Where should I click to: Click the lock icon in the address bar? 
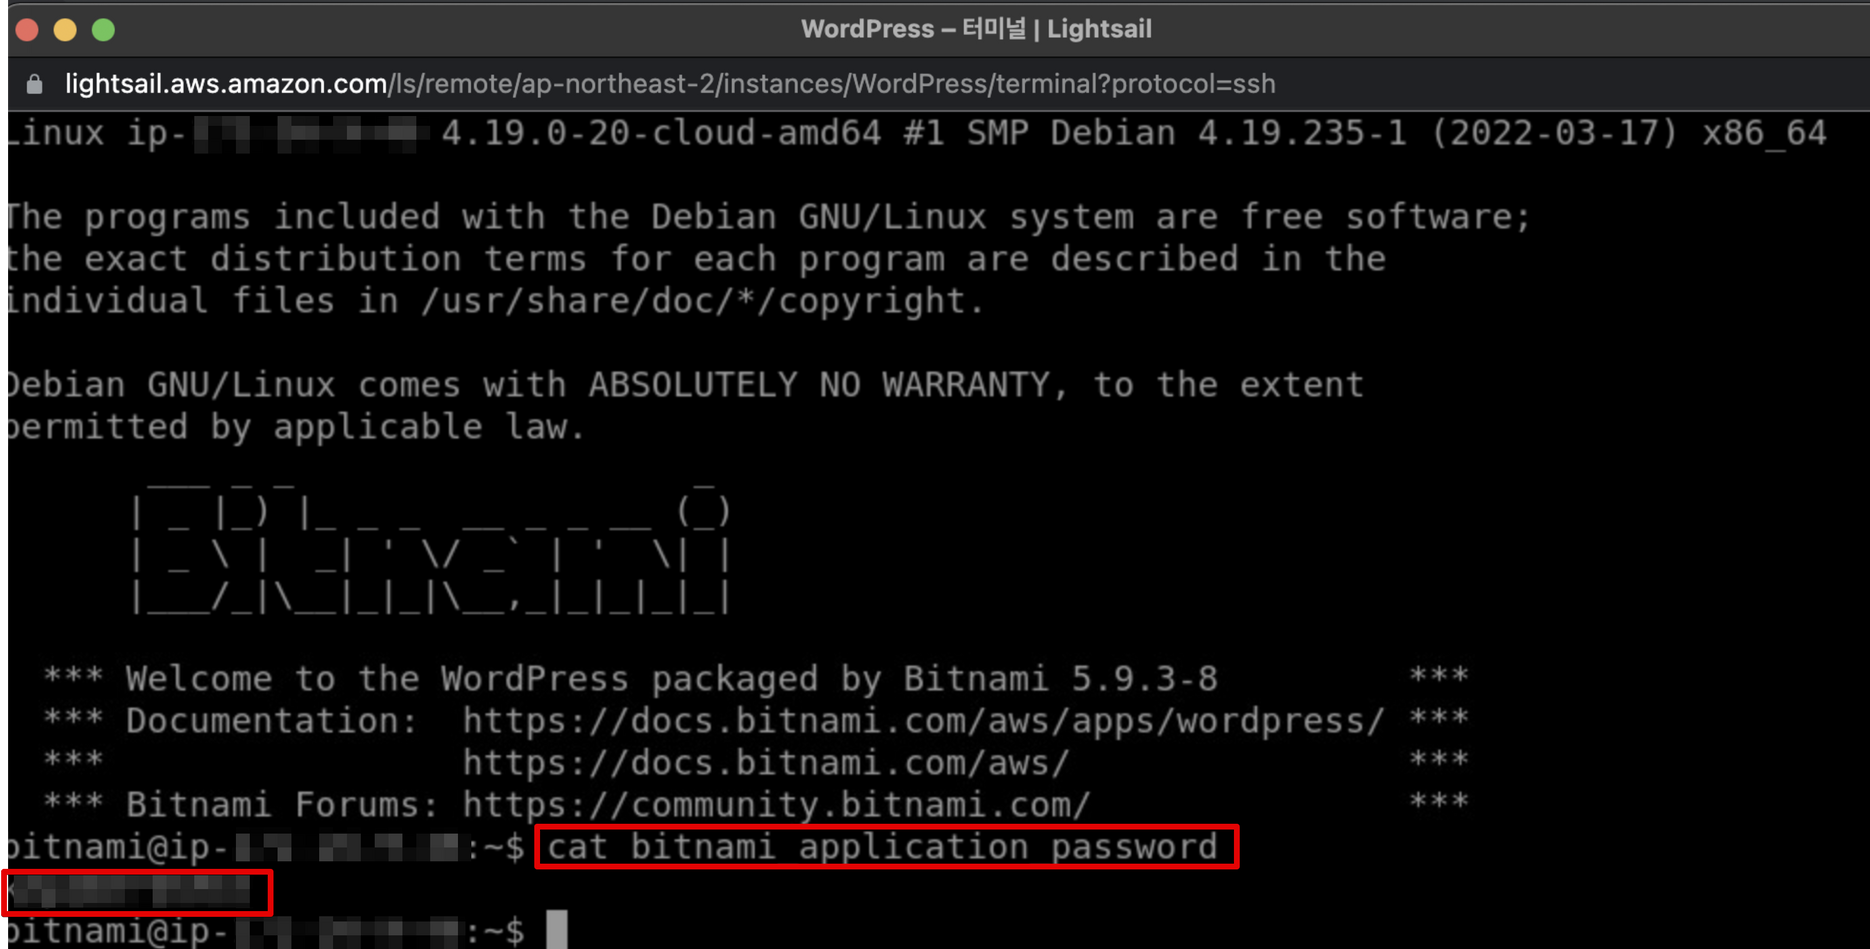35,84
